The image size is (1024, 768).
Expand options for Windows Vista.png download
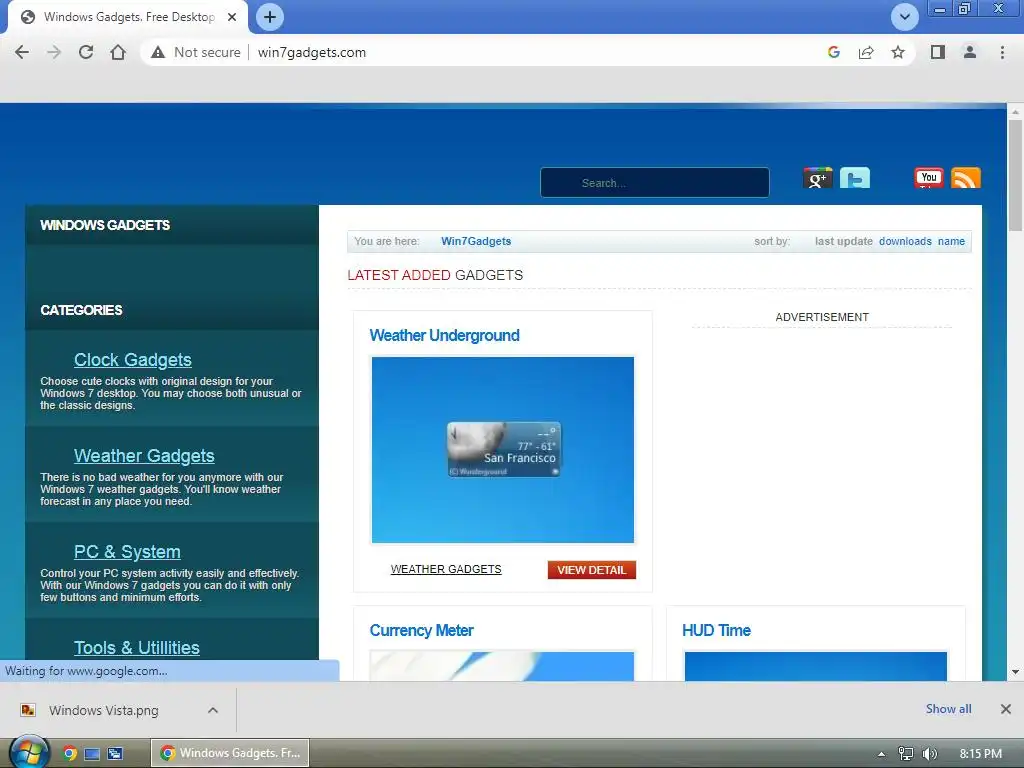pyautogui.click(x=213, y=710)
